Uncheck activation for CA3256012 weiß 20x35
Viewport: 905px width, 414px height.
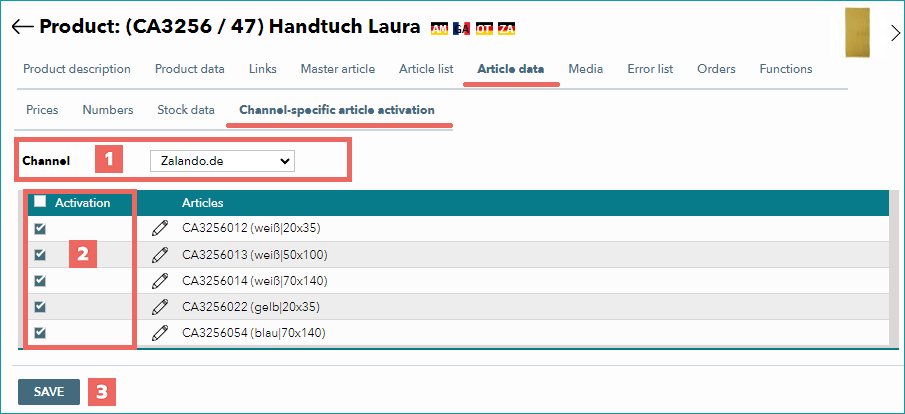pyautogui.click(x=40, y=229)
